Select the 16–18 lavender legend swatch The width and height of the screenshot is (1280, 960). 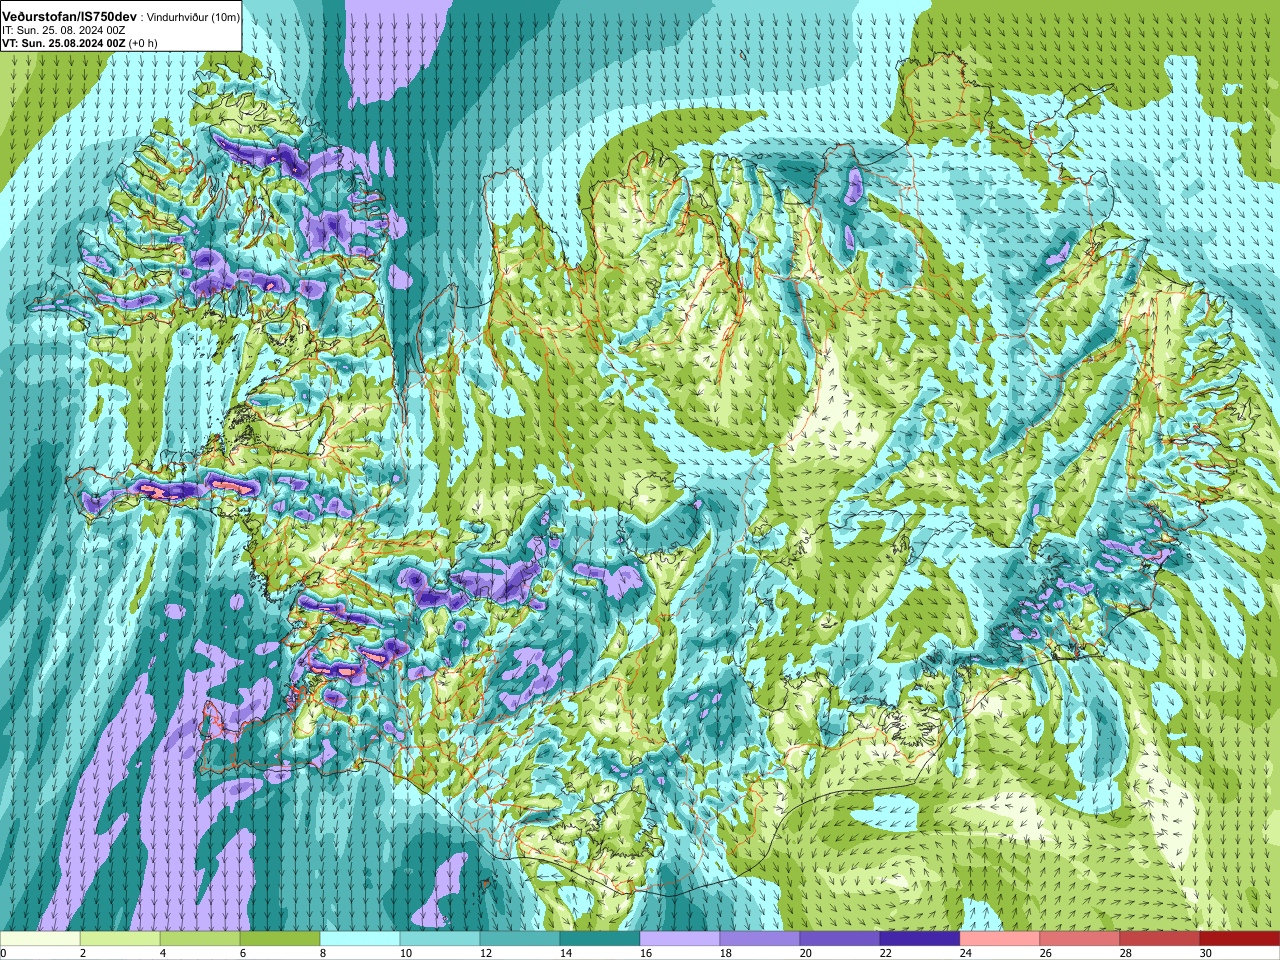pos(680,939)
